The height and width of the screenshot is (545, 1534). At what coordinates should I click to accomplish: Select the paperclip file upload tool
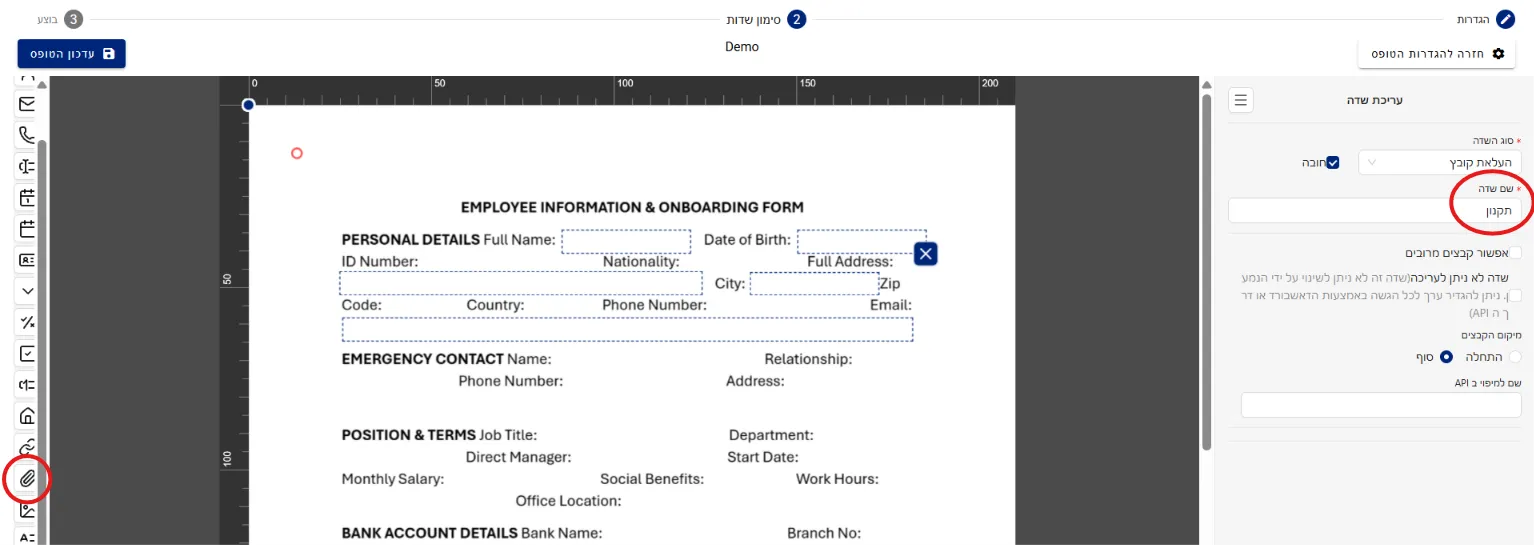(x=27, y=479)
